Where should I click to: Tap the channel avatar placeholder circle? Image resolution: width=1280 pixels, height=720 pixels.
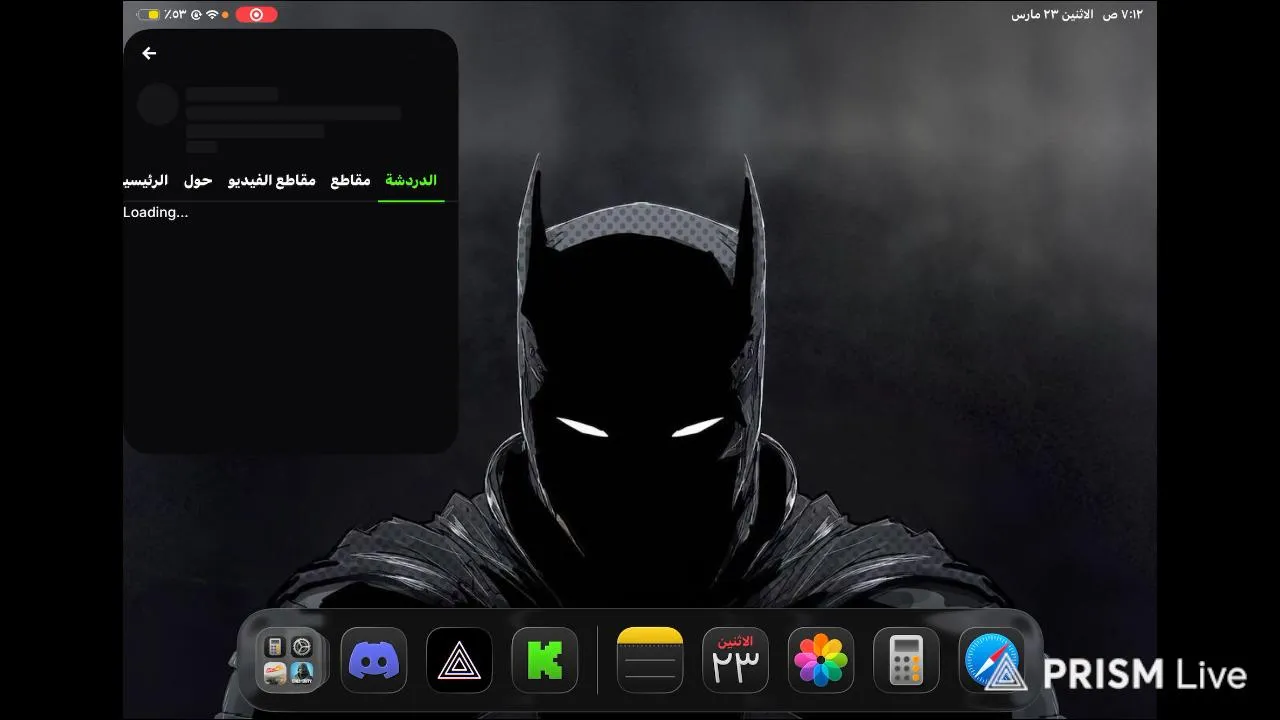158,104
